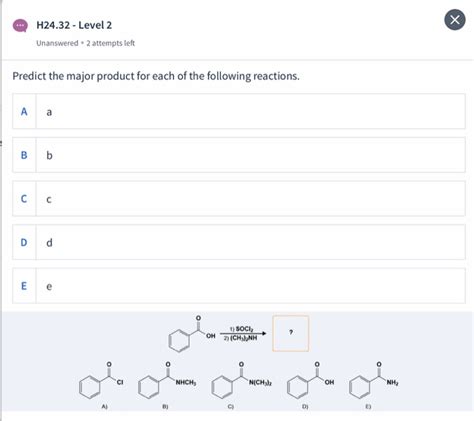Image resolution: width=474 pixels, height=421 pixels.
Task: Click the NH2 benzamide structure labeled E)
Action: pyautogui.click(x=374, y=380)
